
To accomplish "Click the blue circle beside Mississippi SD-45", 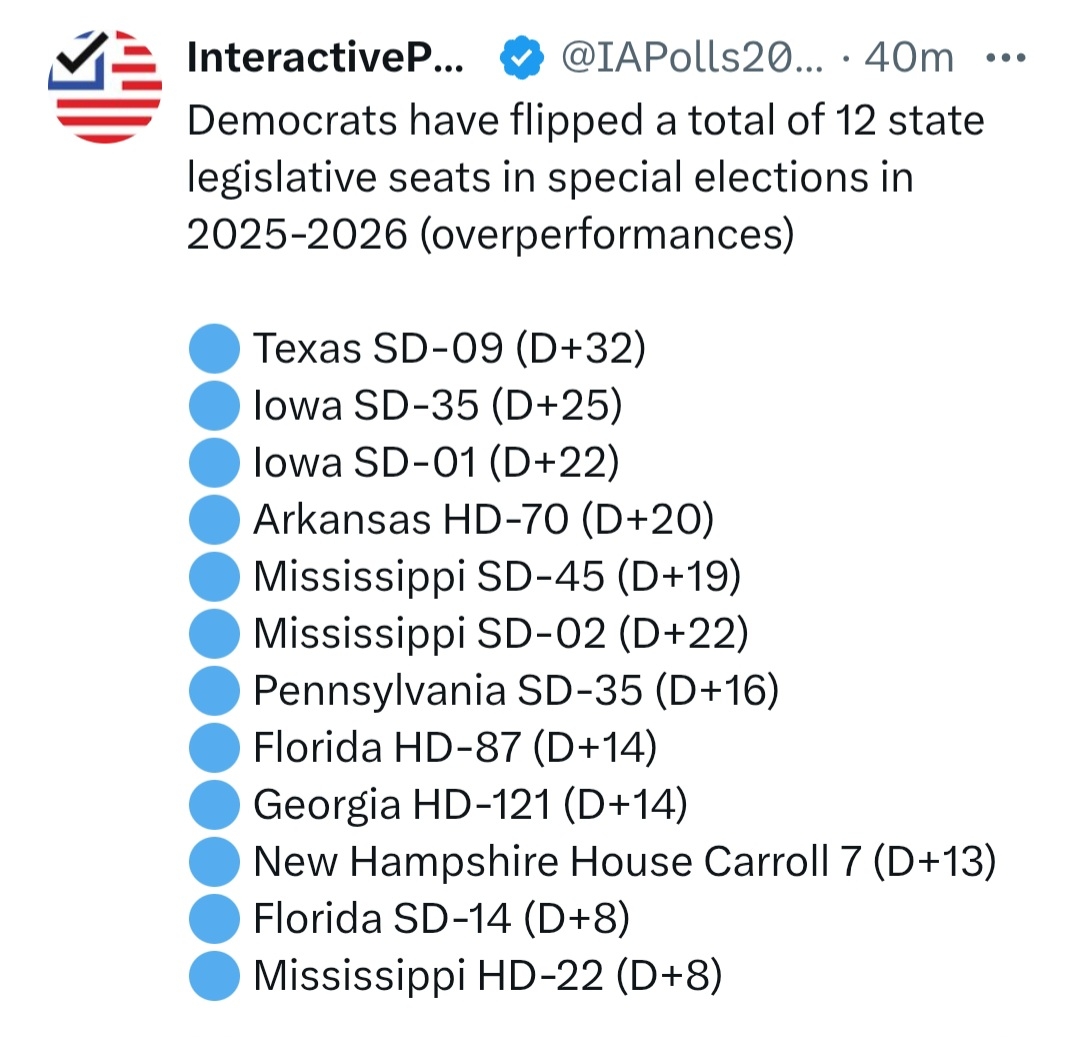I will 213,577.
